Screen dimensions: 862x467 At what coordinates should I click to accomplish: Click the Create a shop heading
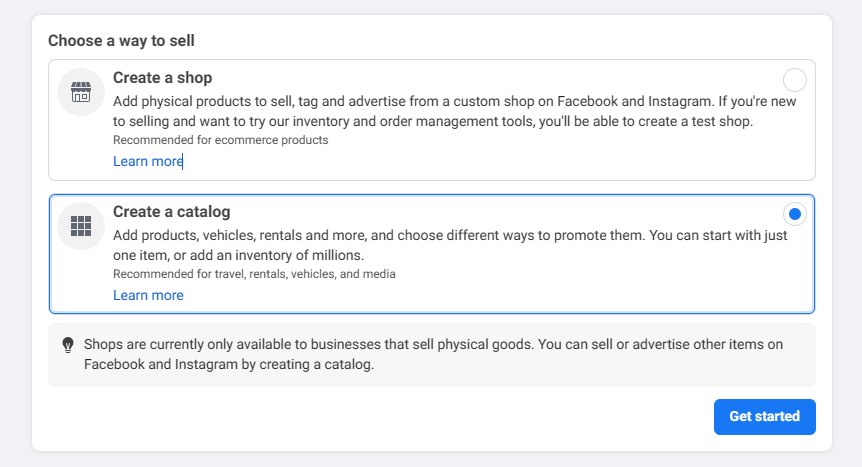click(162, 77)
